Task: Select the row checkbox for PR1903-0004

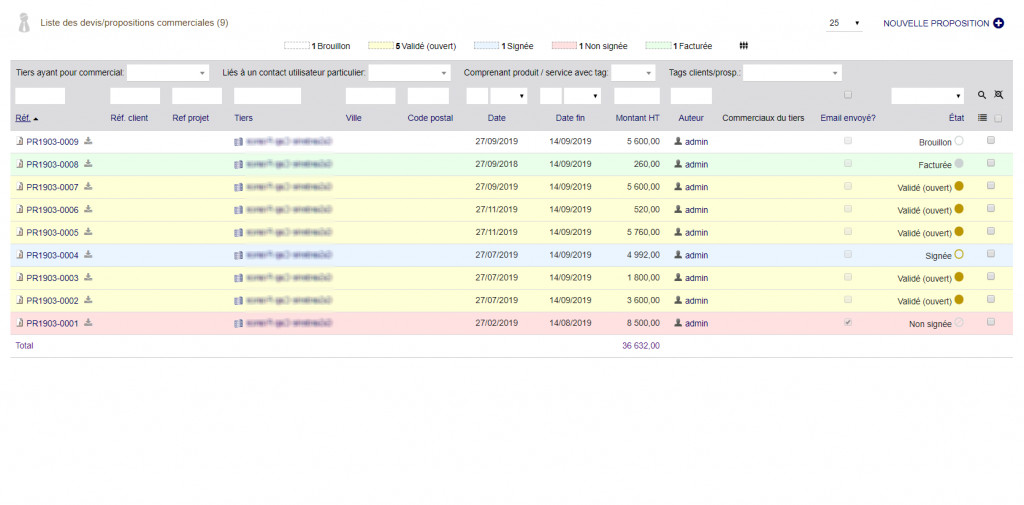Action: click(x=991, y=254)
